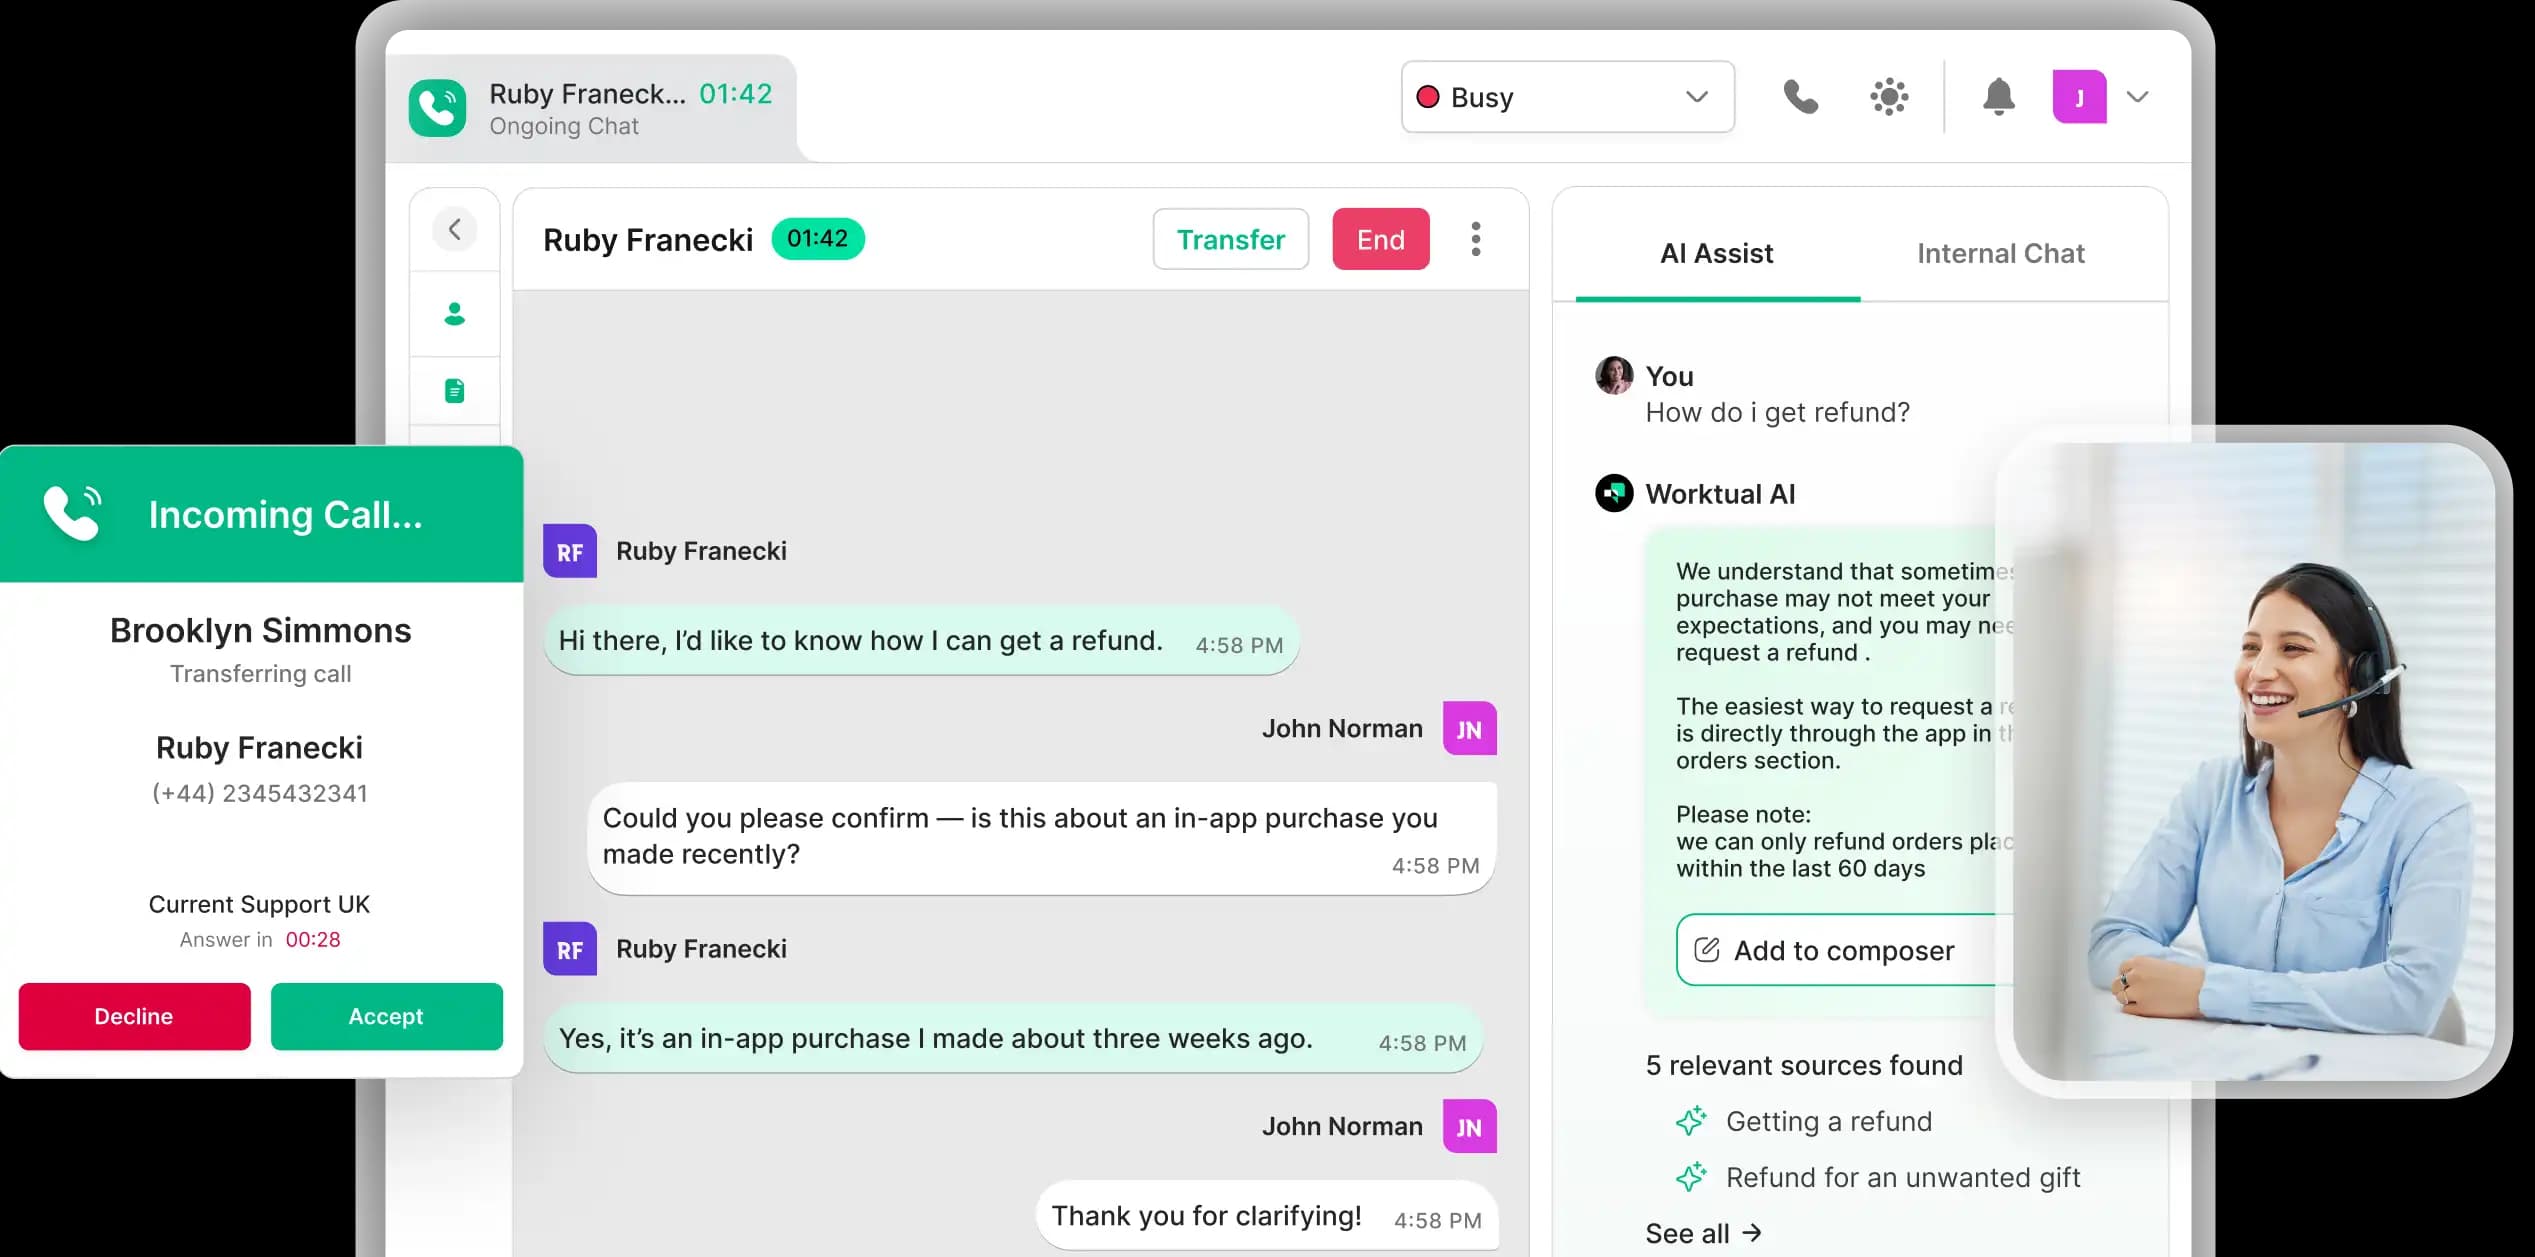
Task: Switch to the Internal Chat tab
Action: coord(2000,253)
